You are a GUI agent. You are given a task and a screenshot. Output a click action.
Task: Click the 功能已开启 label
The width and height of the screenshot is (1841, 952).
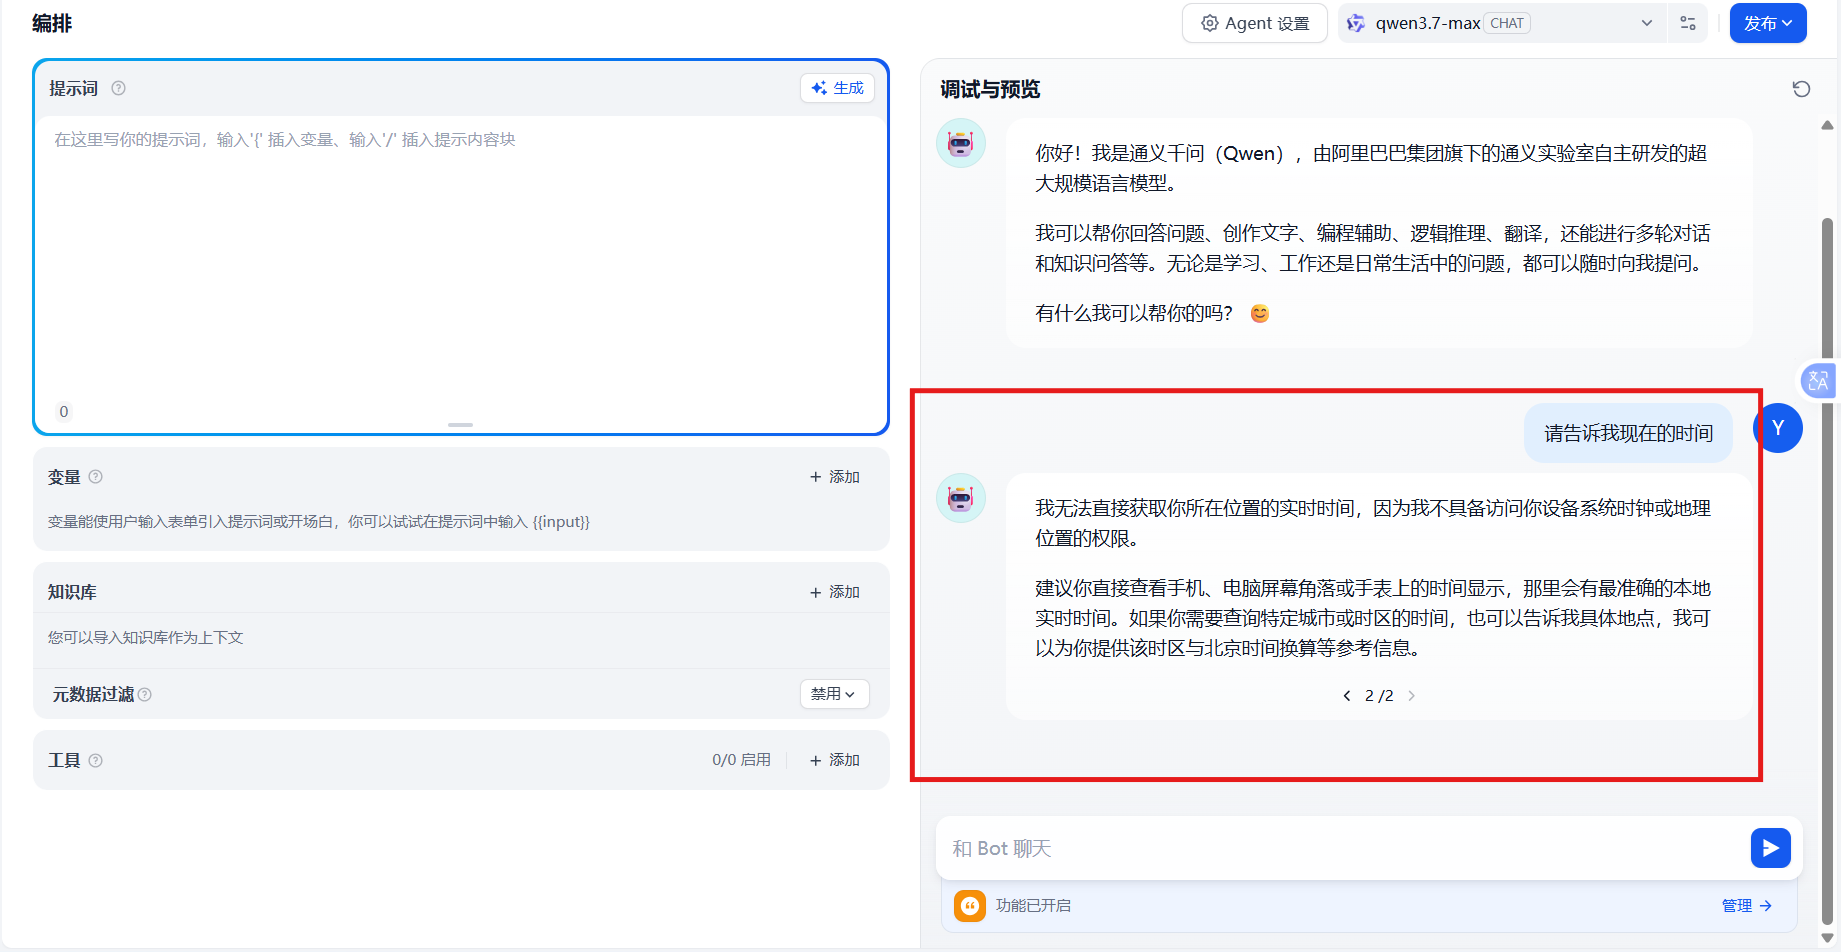1033,905
